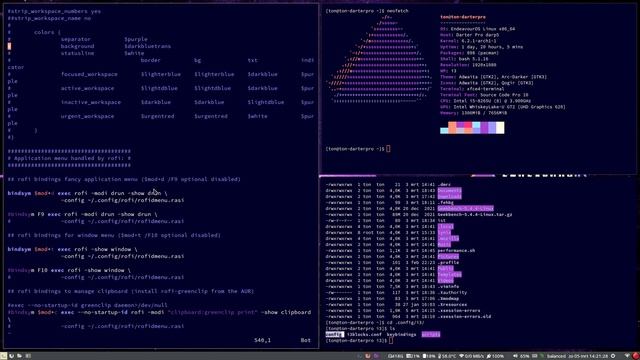Screen dimensions: 640x360
Task: Click the orange color block in neofetch output
Action: [x=452, y=128]
